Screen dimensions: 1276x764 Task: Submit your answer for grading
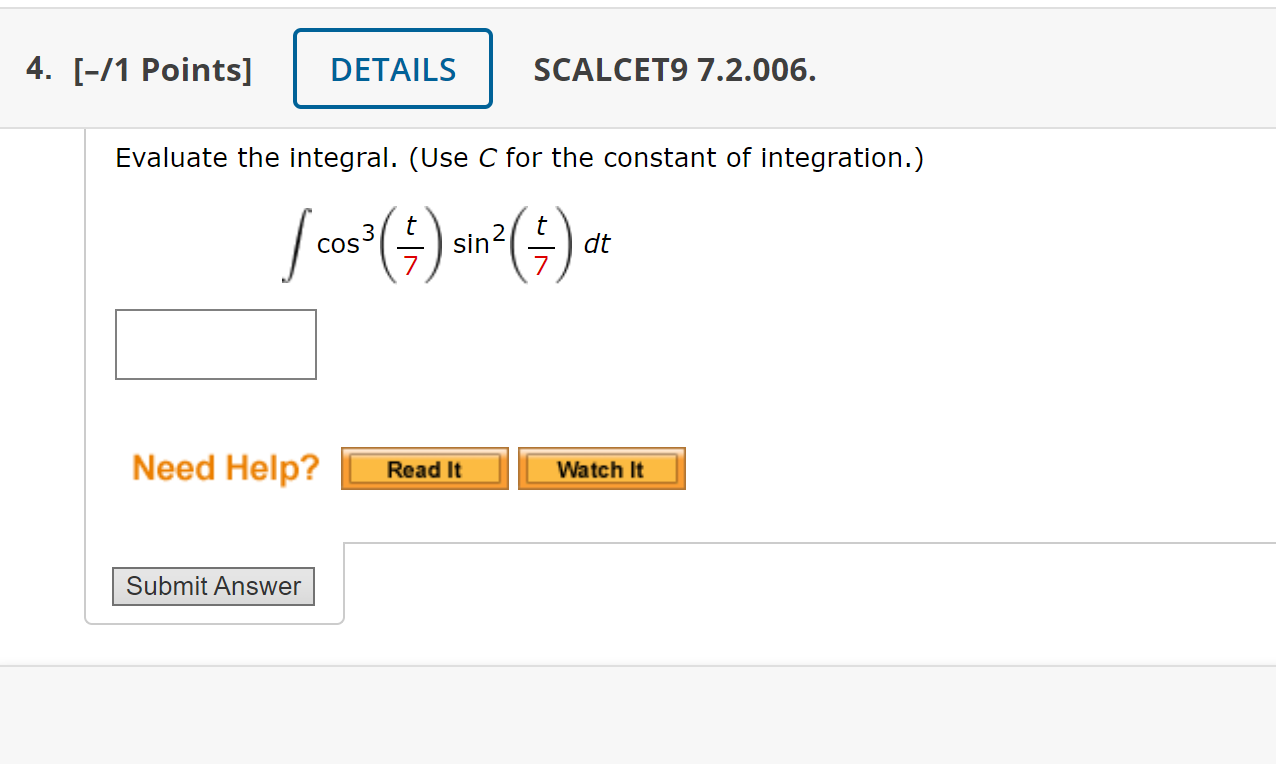click(x=213, y=586)
